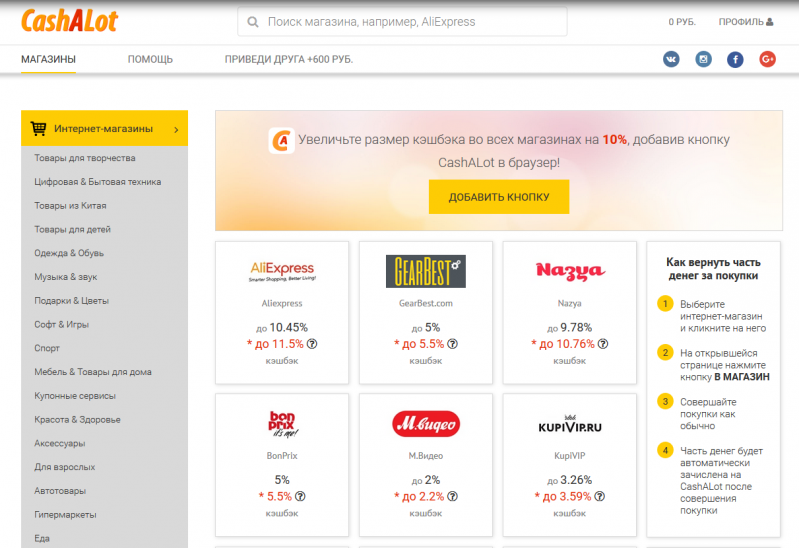Viewport: 799px width, 548px height.
Task: Select Музыка & звук category
Action: pos(65,277)
